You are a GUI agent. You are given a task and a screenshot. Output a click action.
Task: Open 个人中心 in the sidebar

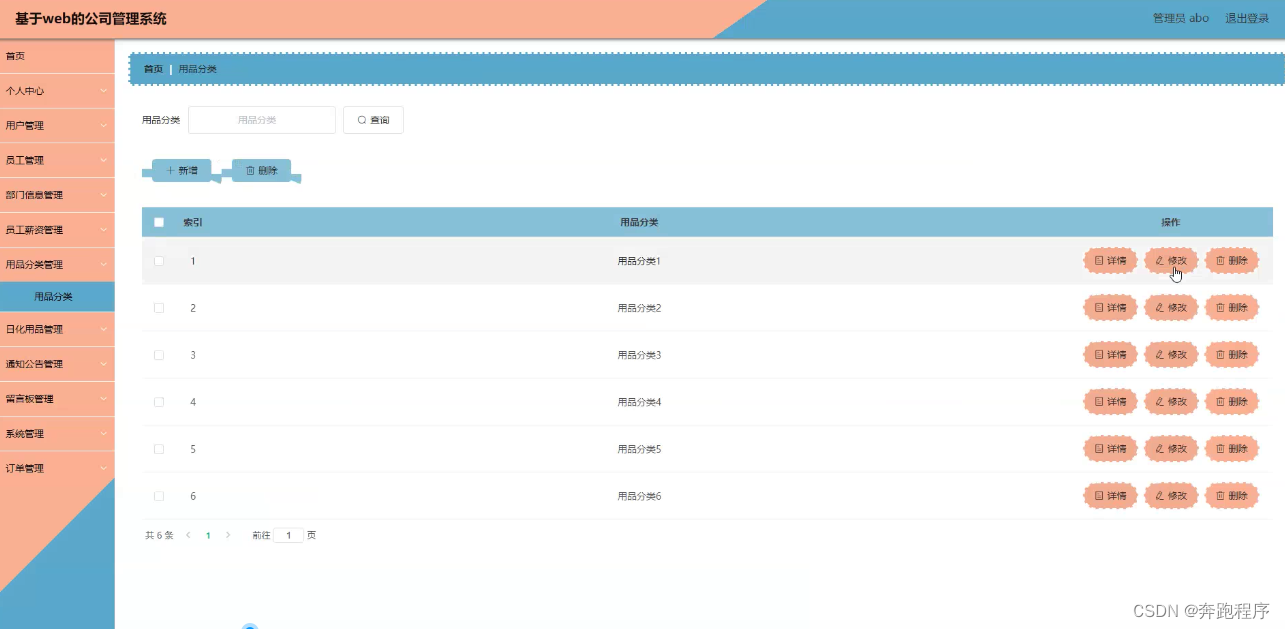pos(57,90)
